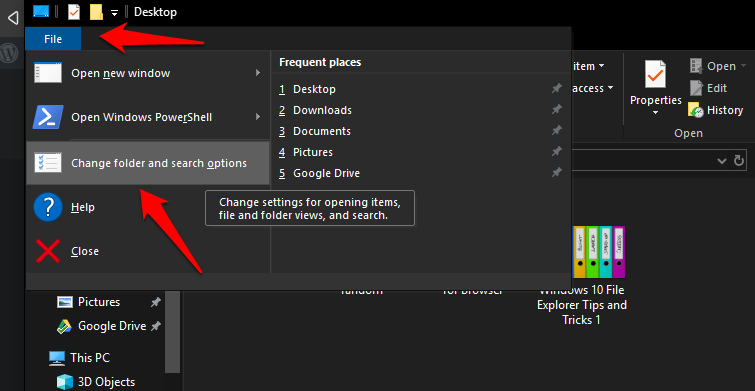The width and height of the screenshot is (755, 391).
Task: Select 3D Objects in navigation pane
Action: (x=95, y=382)
